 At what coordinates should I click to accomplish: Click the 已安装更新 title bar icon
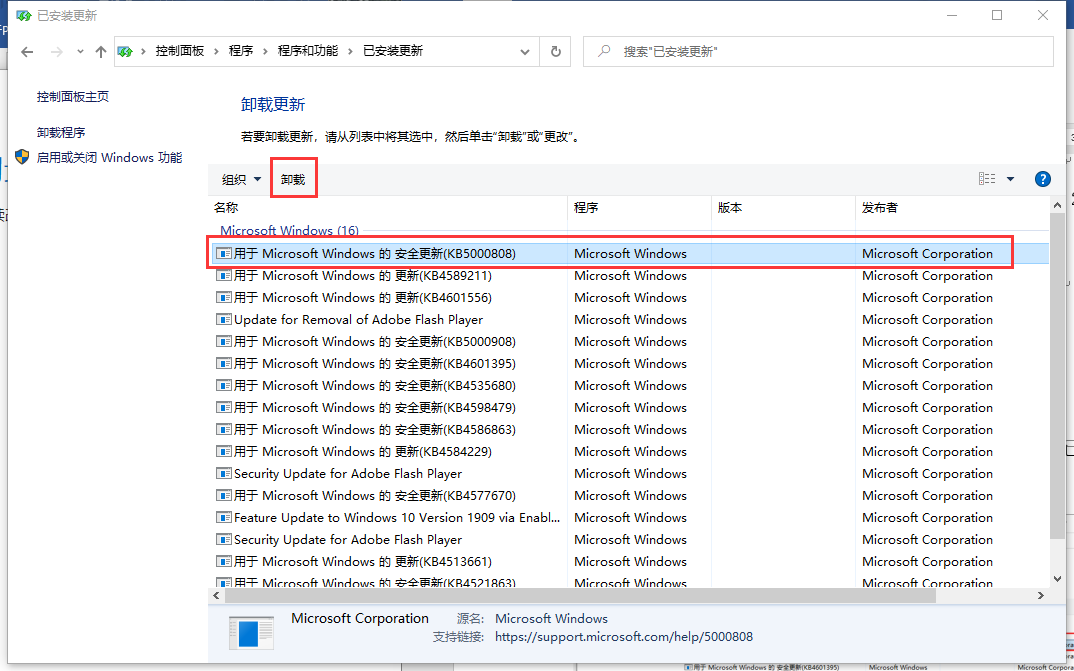[x=24, y=15]
